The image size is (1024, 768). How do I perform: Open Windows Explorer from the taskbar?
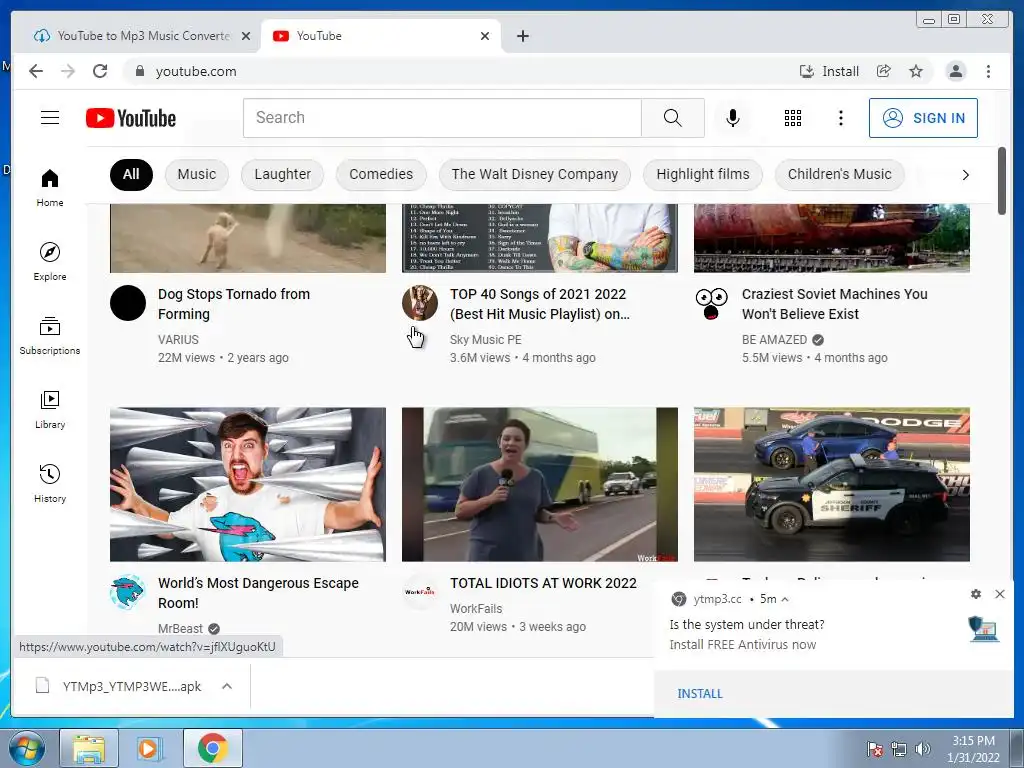coord(89,748)
